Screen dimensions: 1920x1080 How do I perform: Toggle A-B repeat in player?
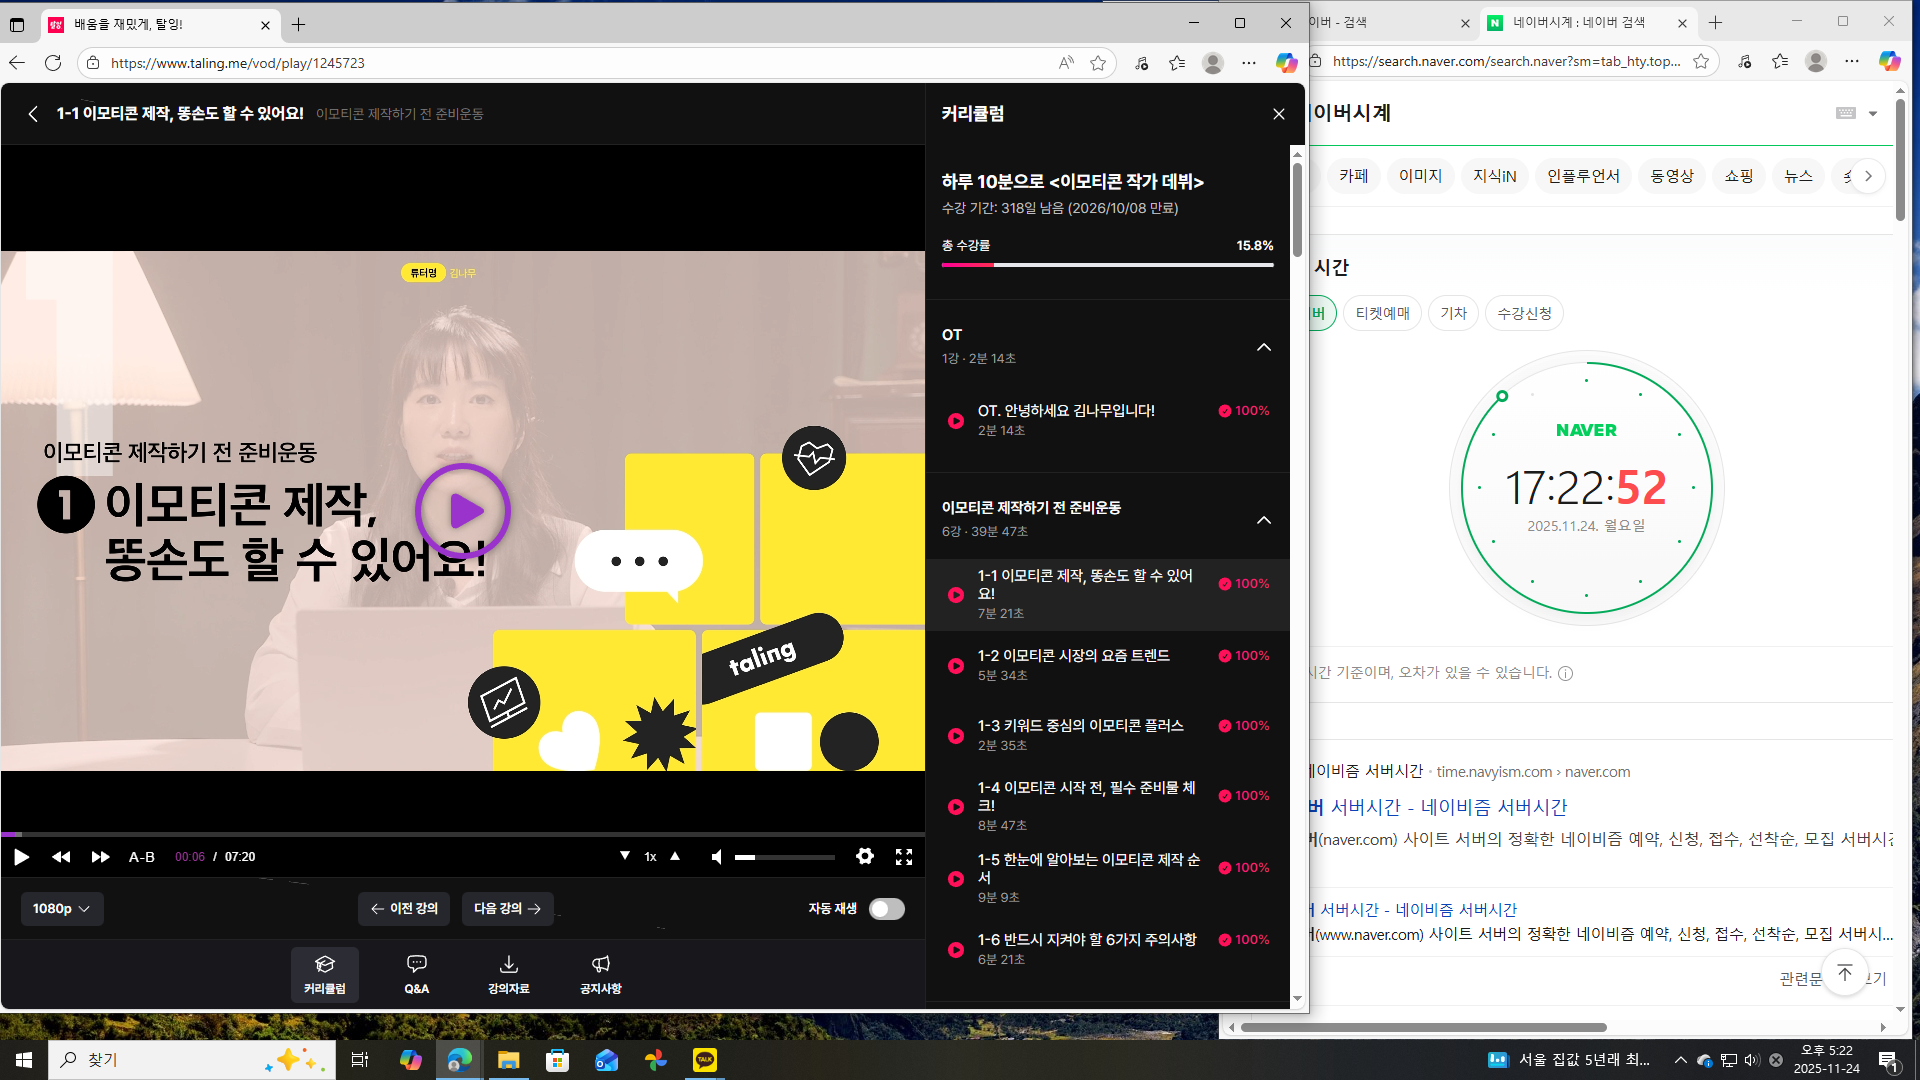142,857
